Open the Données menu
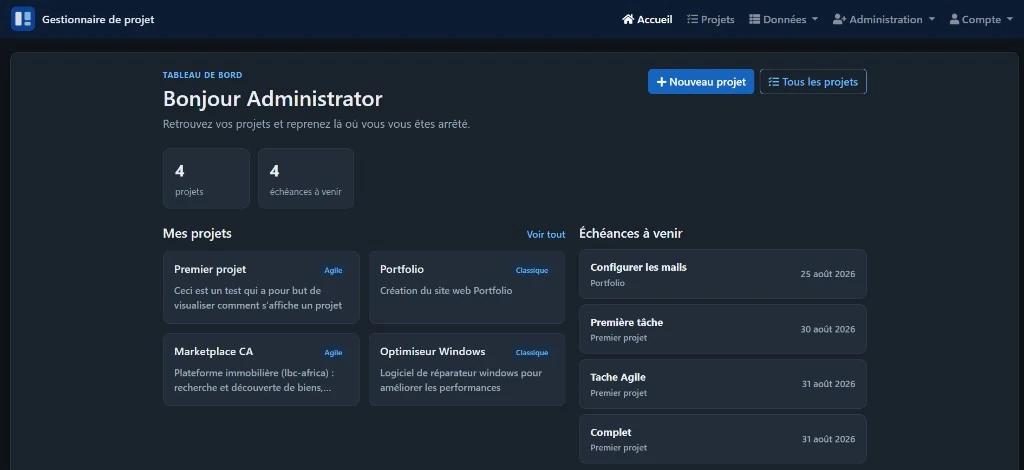 point(784,20)
